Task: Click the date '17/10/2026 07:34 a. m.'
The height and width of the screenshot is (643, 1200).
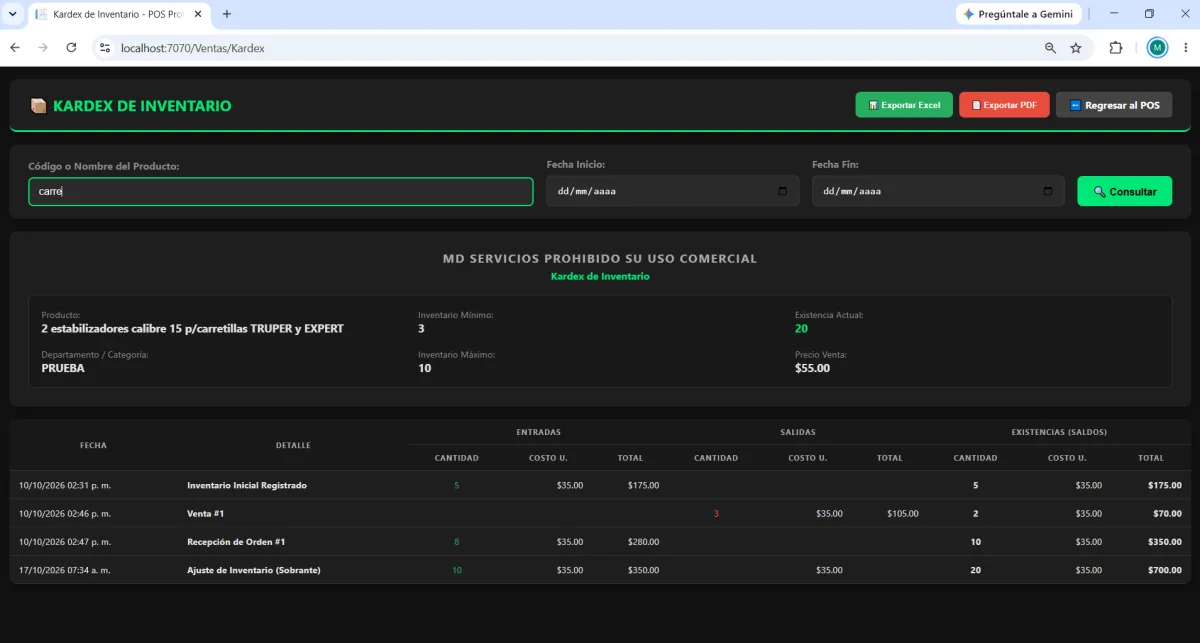Action: (64, 570)
